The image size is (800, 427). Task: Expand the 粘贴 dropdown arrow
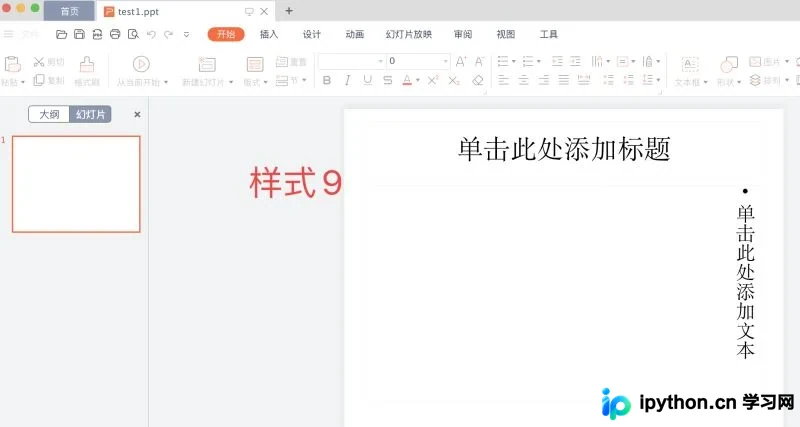click(23, 82)
